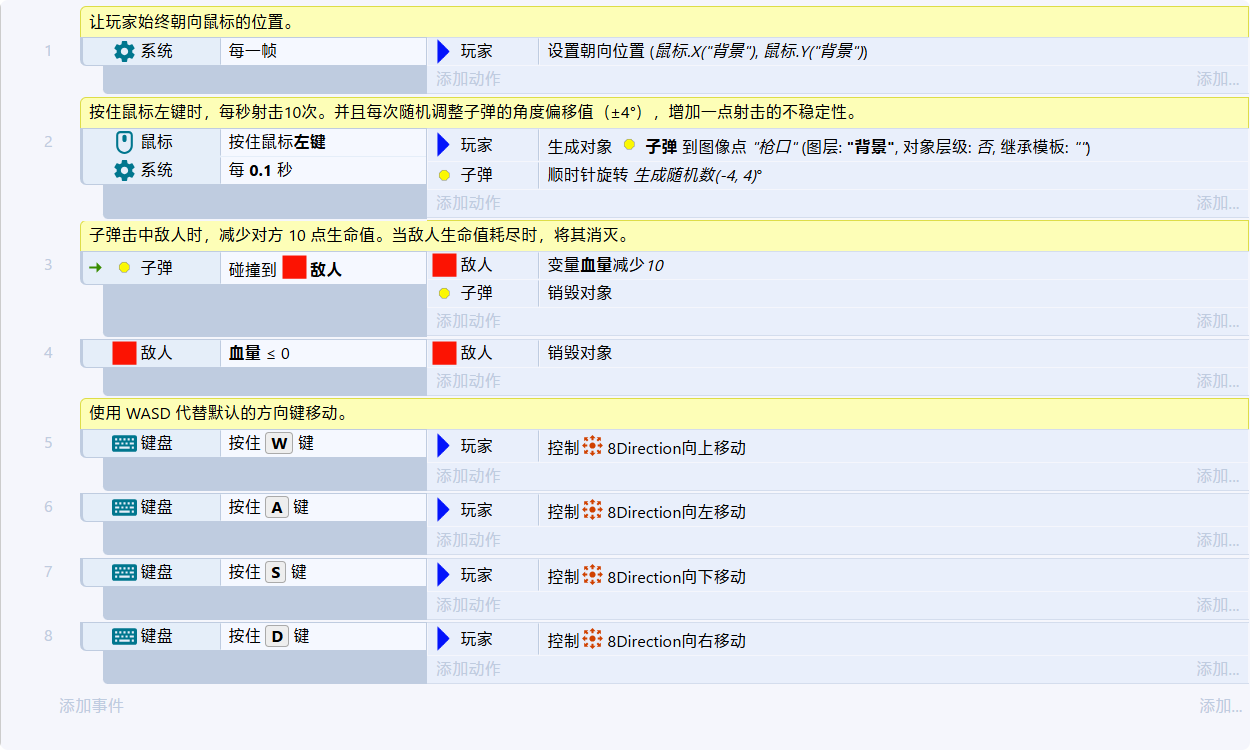1250x750 pixels.
Task: Click the 变量血量减少10 action text
Action: (x=606, y=265)
